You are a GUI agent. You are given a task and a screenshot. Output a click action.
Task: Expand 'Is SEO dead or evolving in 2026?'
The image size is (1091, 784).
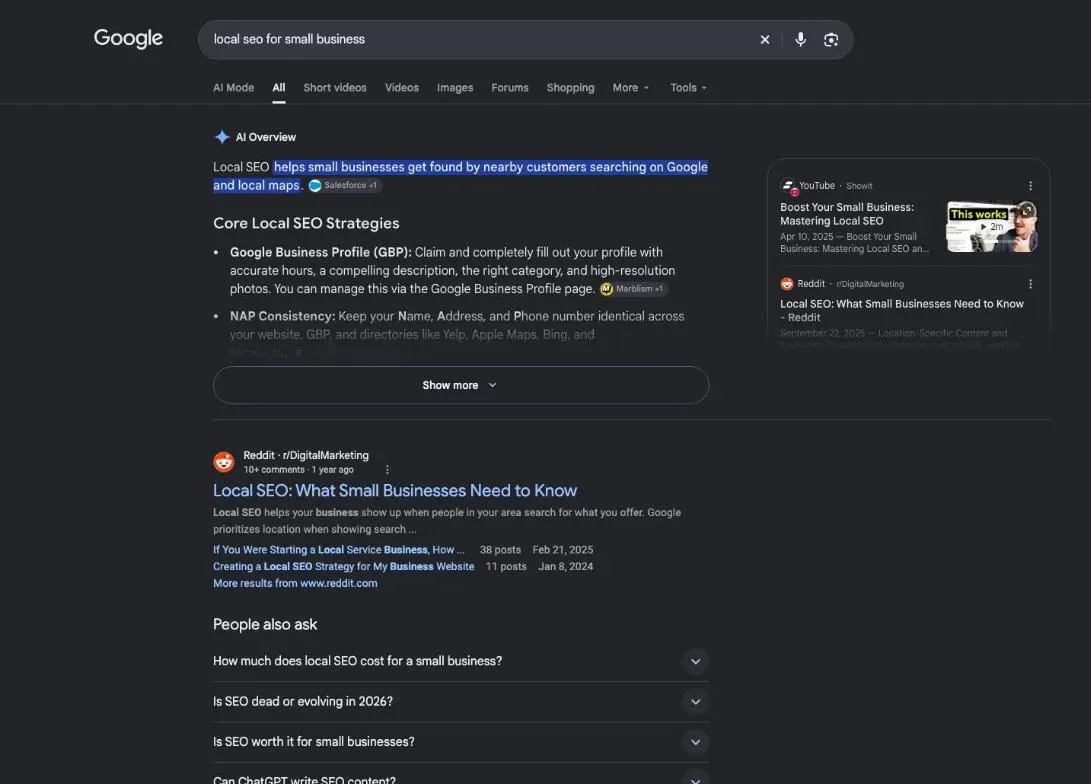(x=461, y=701)
